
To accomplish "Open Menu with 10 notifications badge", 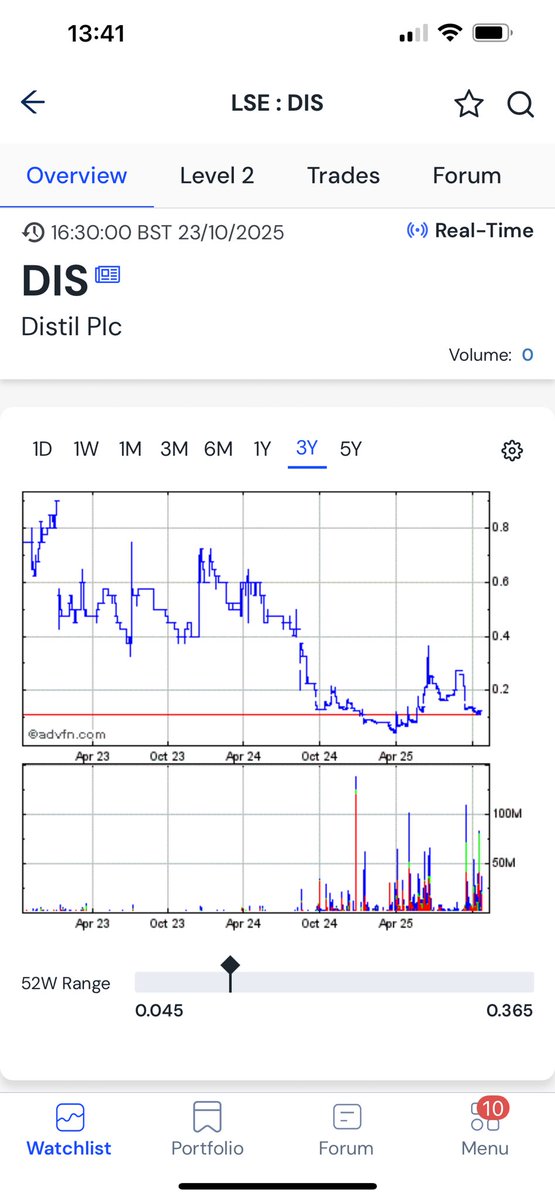I will (x=485, y=1130).
